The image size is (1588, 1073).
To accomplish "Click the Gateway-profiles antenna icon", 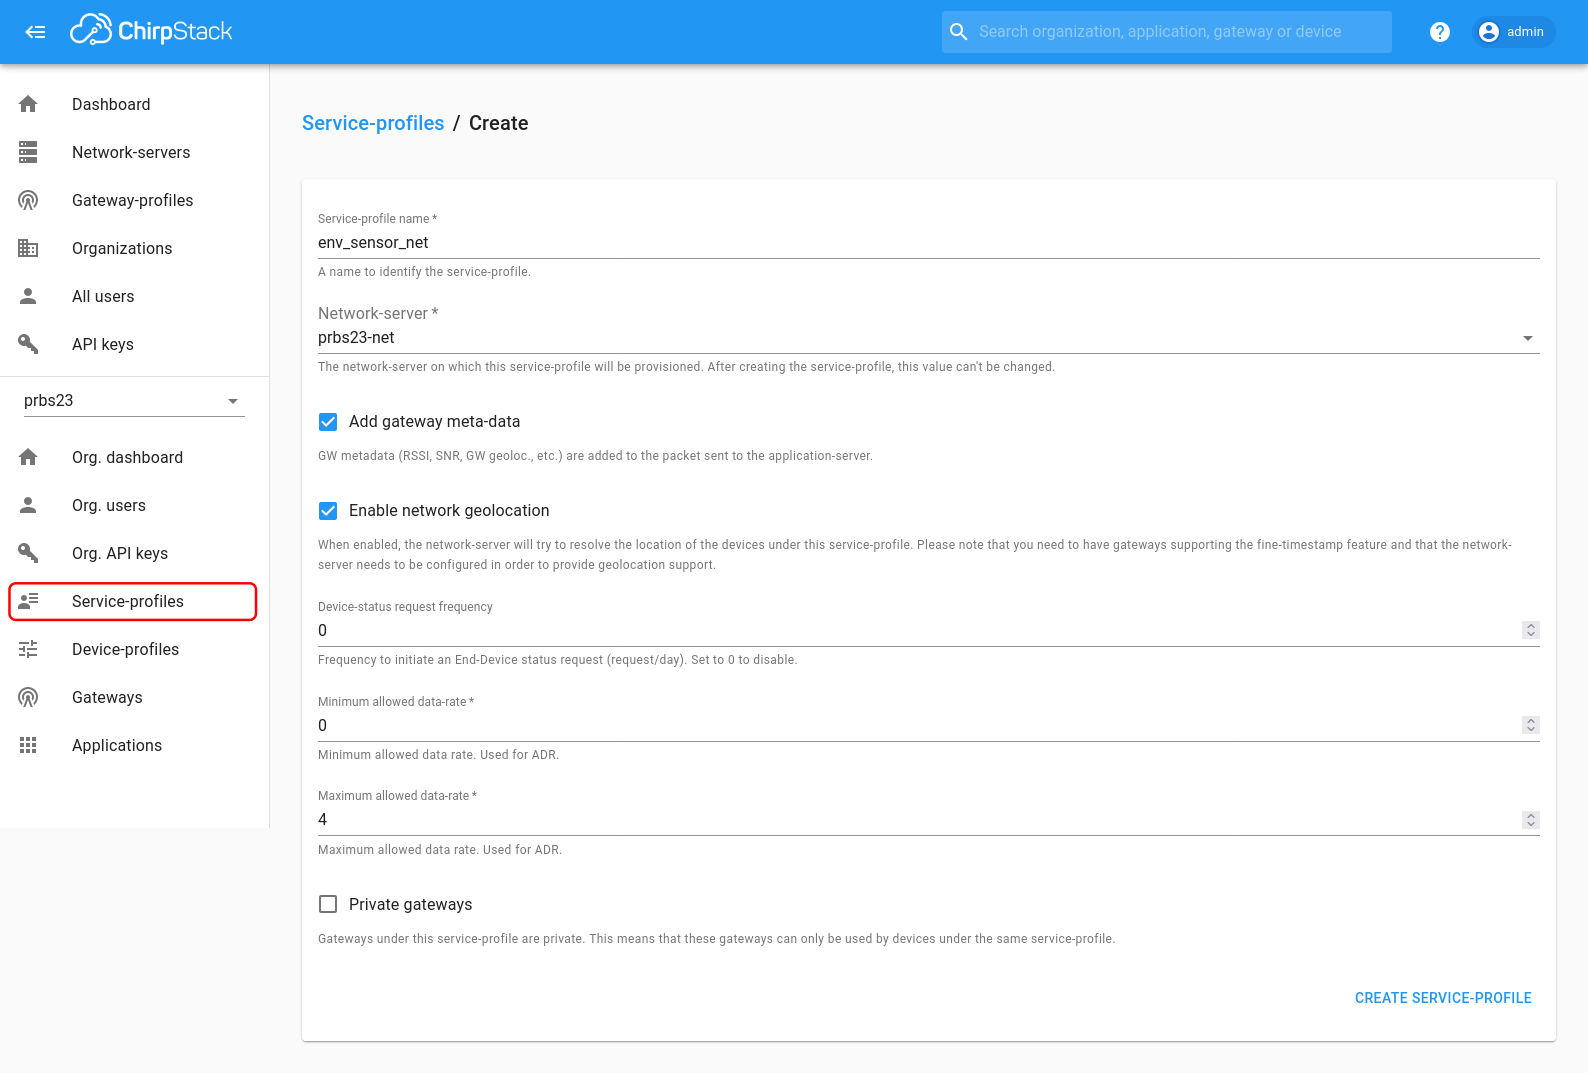I will click(x=28, y=200).
